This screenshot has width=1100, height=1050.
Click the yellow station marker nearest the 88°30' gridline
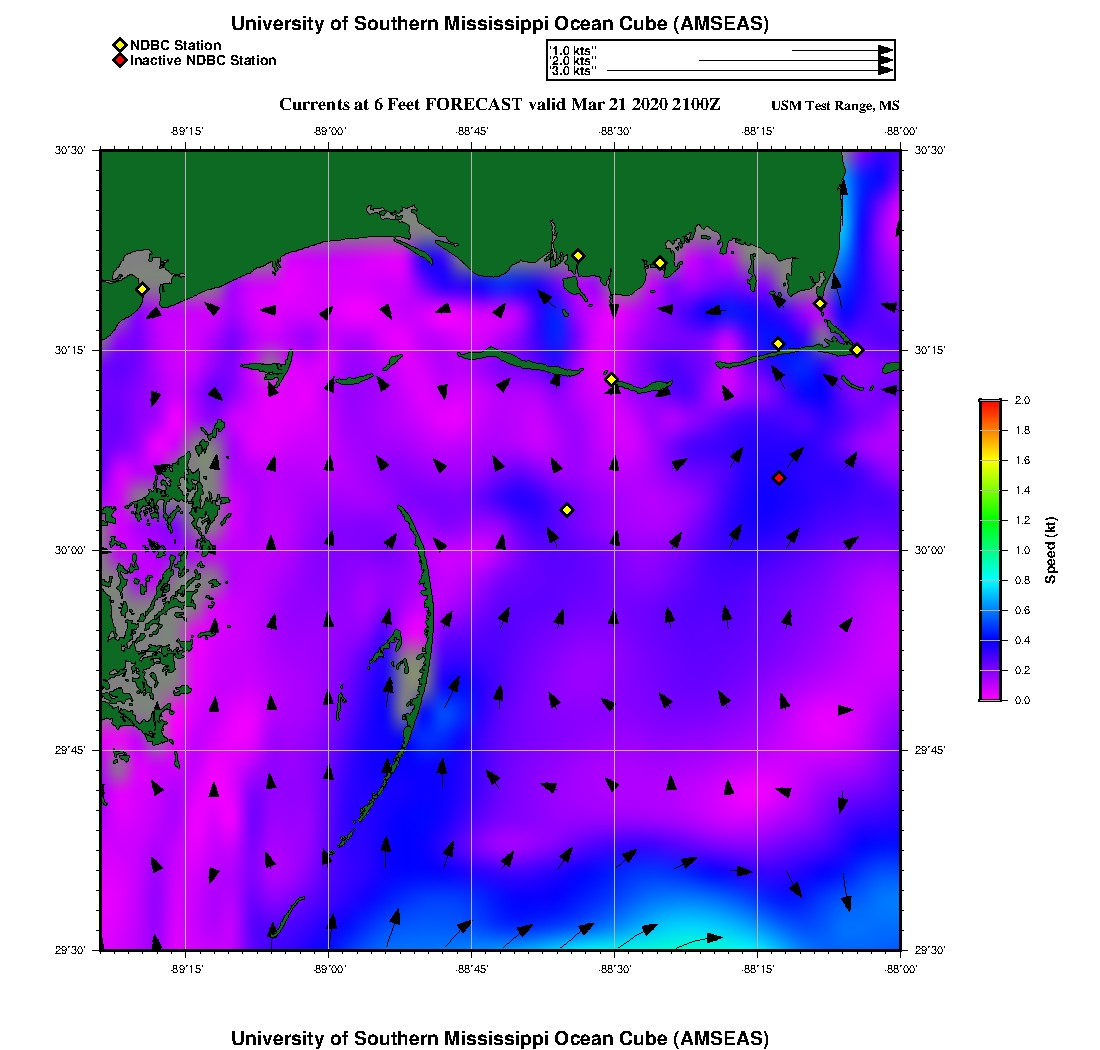click(612, 379)
